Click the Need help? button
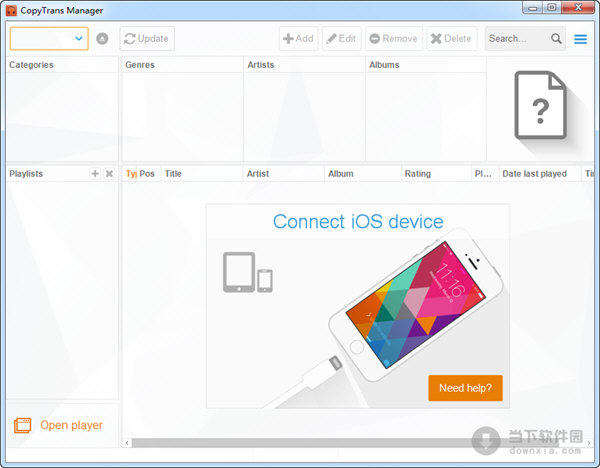The image size is (600, 468). point(465,388)
